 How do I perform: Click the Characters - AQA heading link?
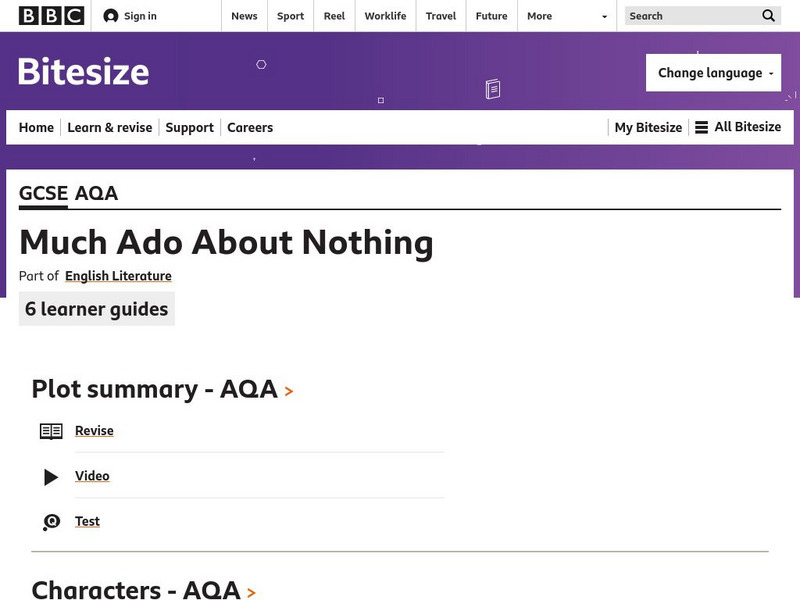click(136, 590)
